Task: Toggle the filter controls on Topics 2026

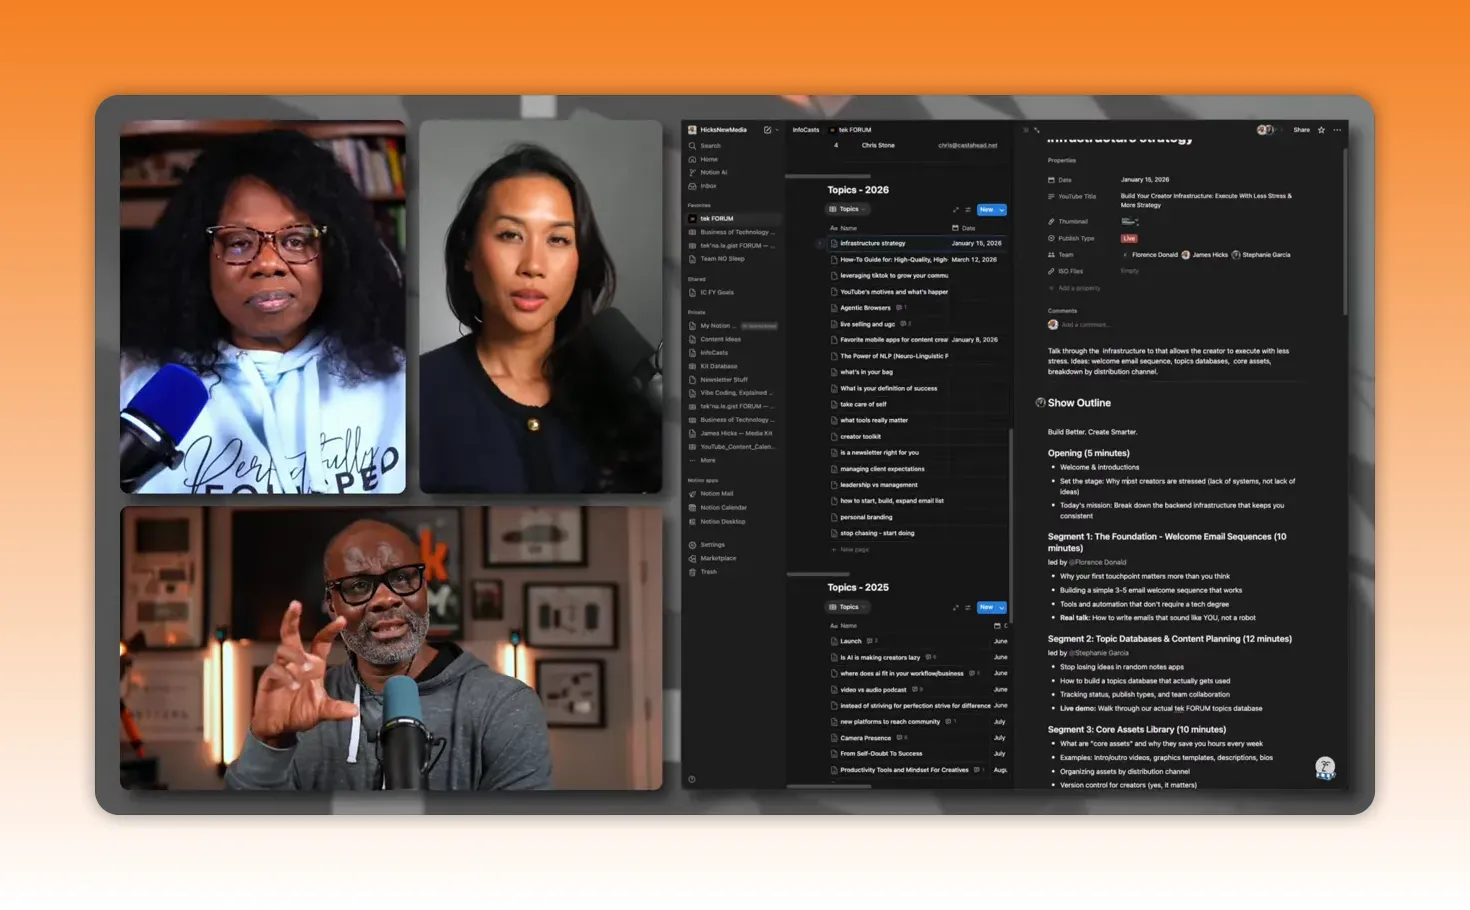Action: click(967, 210)
